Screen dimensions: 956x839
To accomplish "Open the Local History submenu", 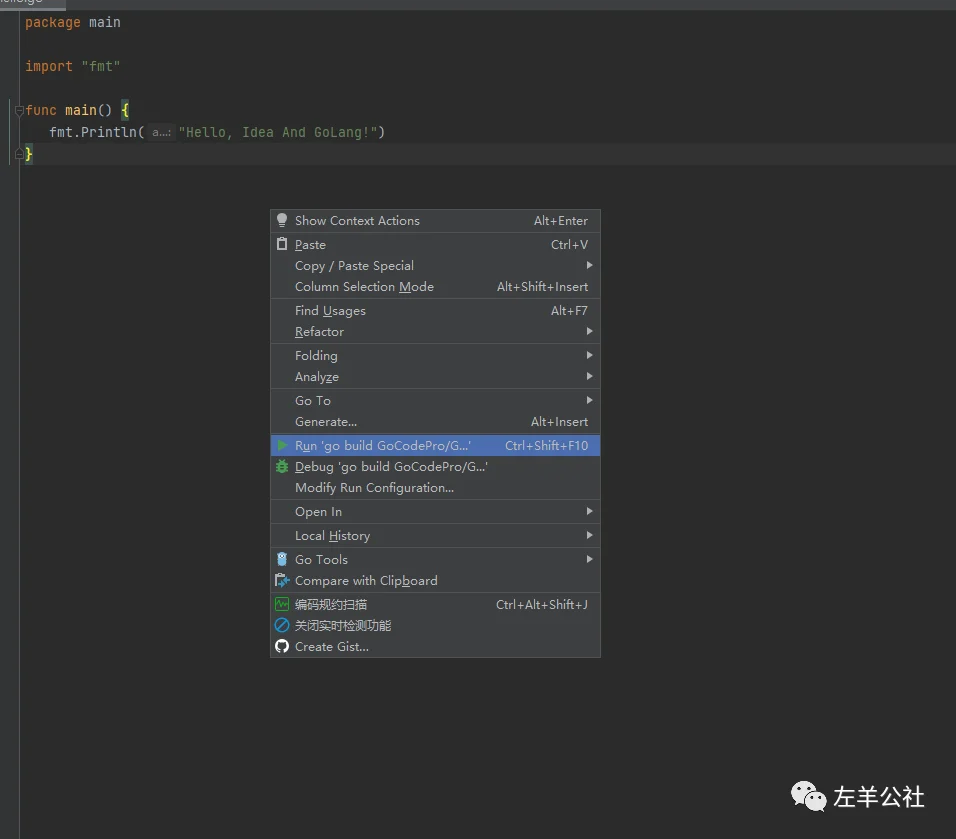I will tap(332, 536).
